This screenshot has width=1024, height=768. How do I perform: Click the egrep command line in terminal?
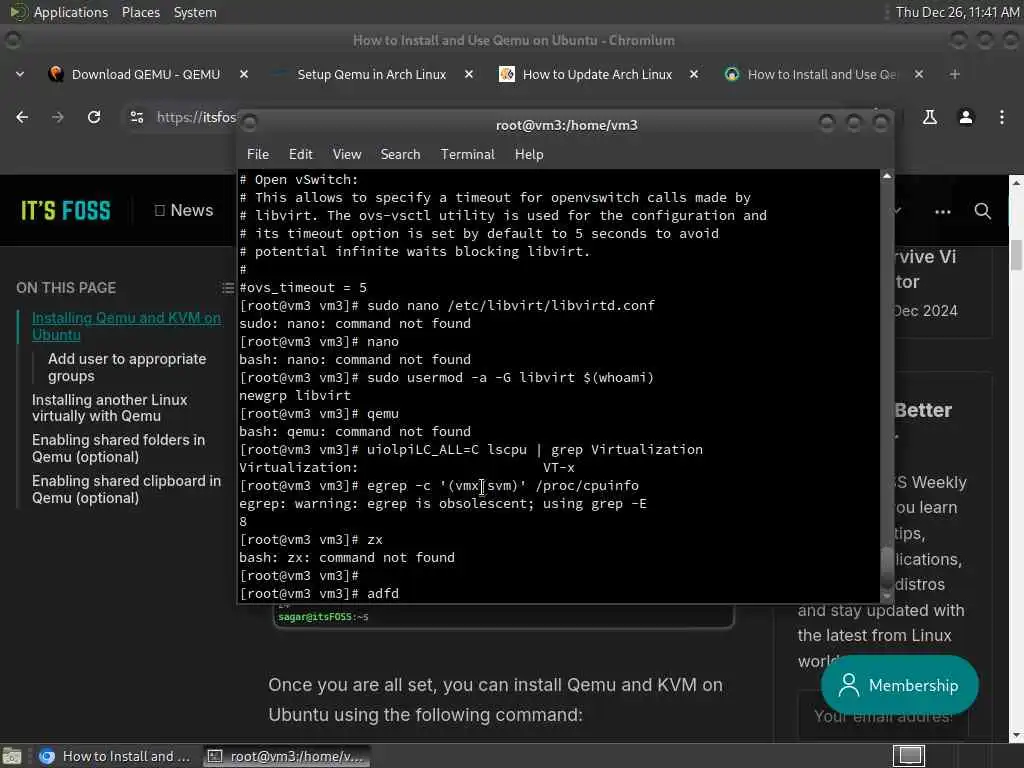point(439,486)
